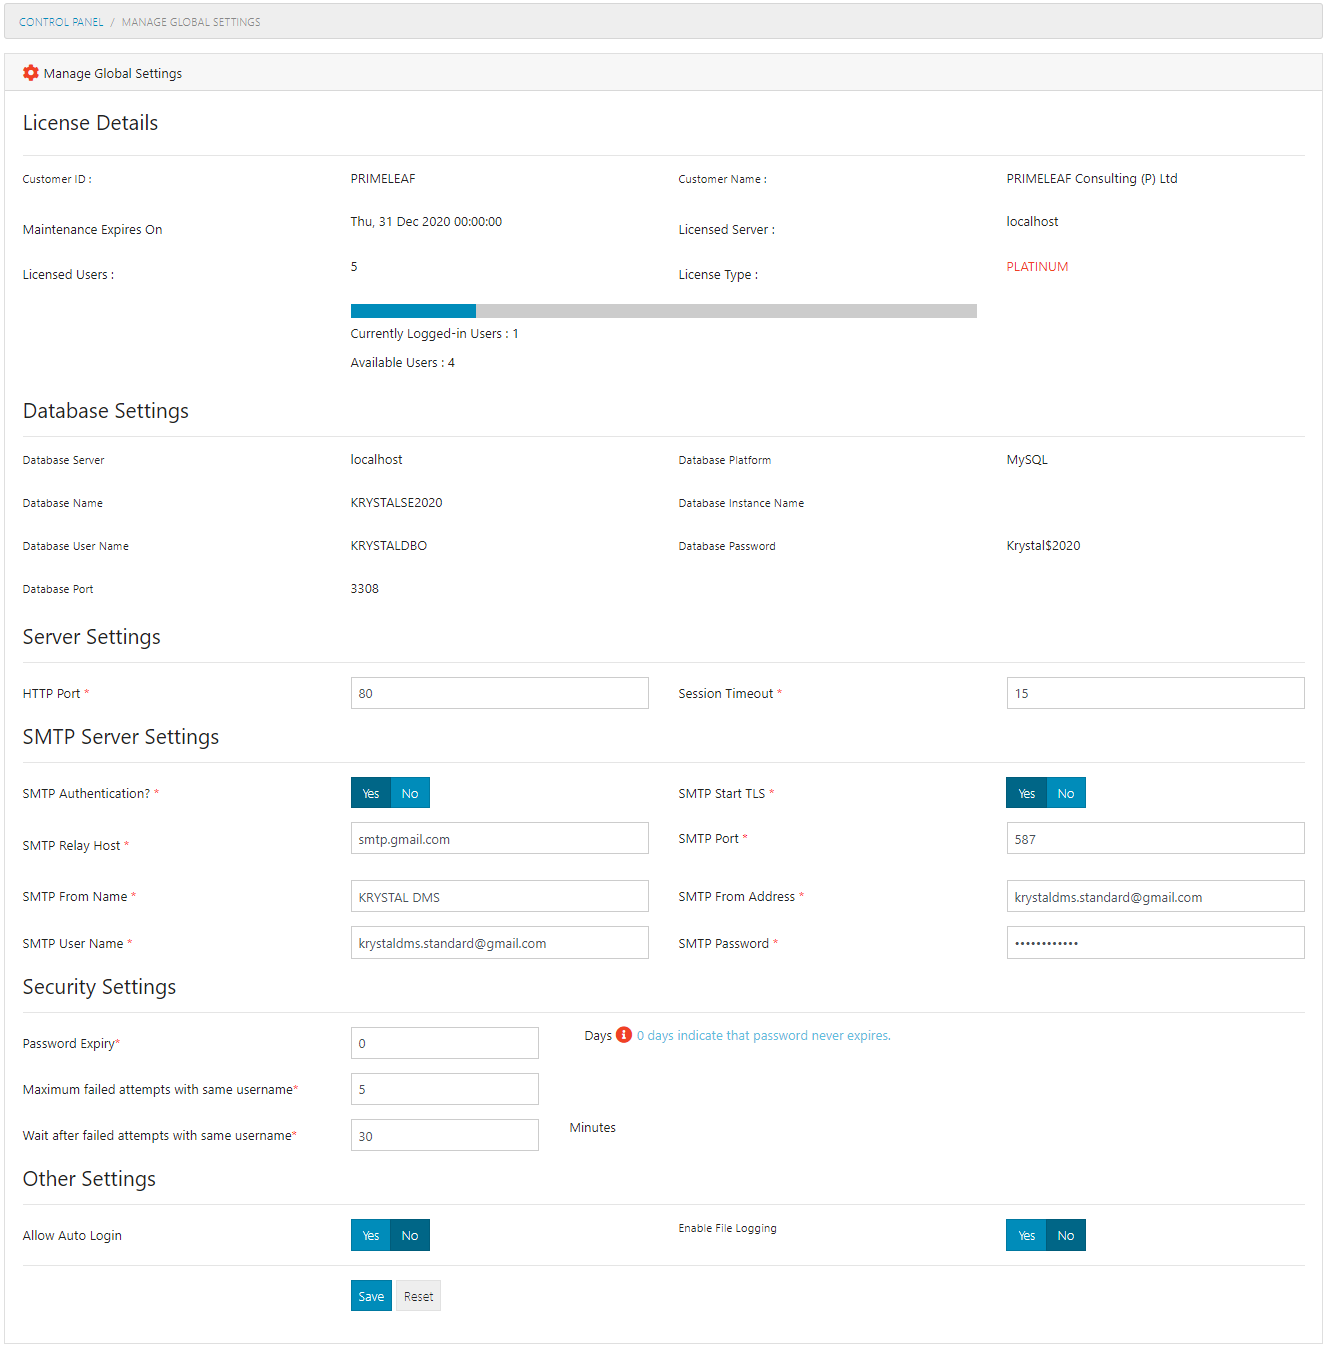This screenshot has width=1329, height=1357.
Task: Set SMTP Authentication to No
Action: pyautogui.click(x=410, y=793)
